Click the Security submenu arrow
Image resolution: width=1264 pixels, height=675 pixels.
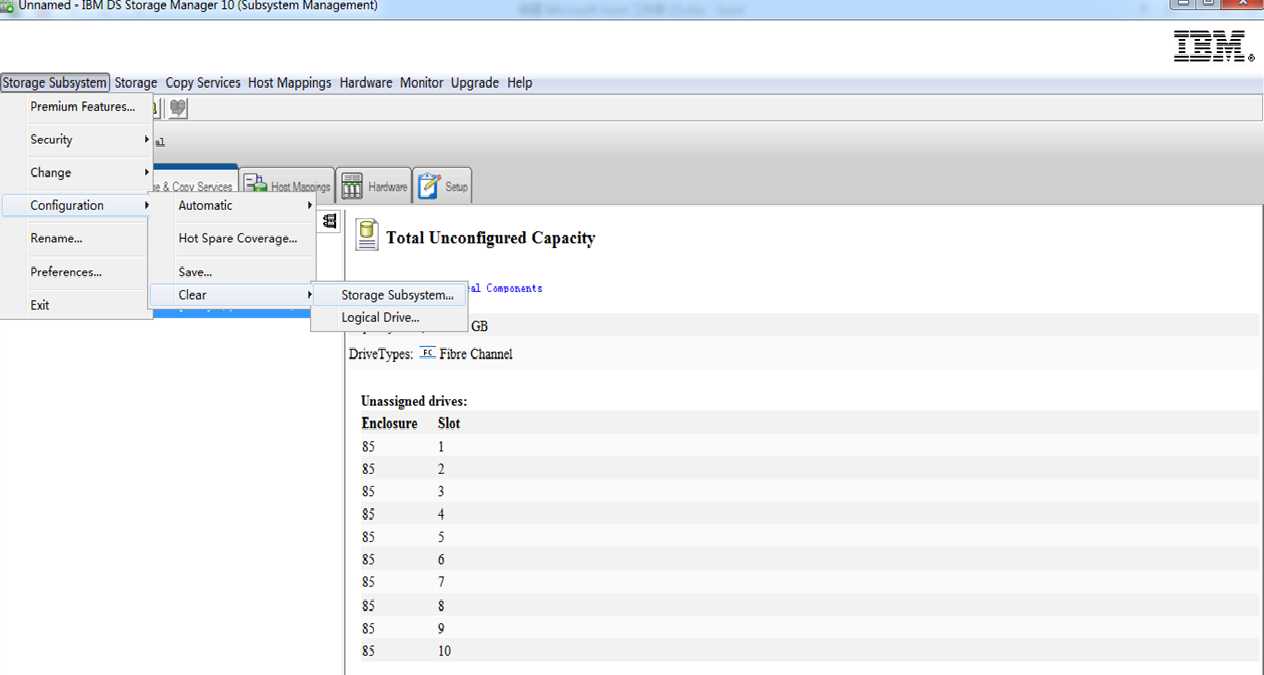click(x=146, y=140)
